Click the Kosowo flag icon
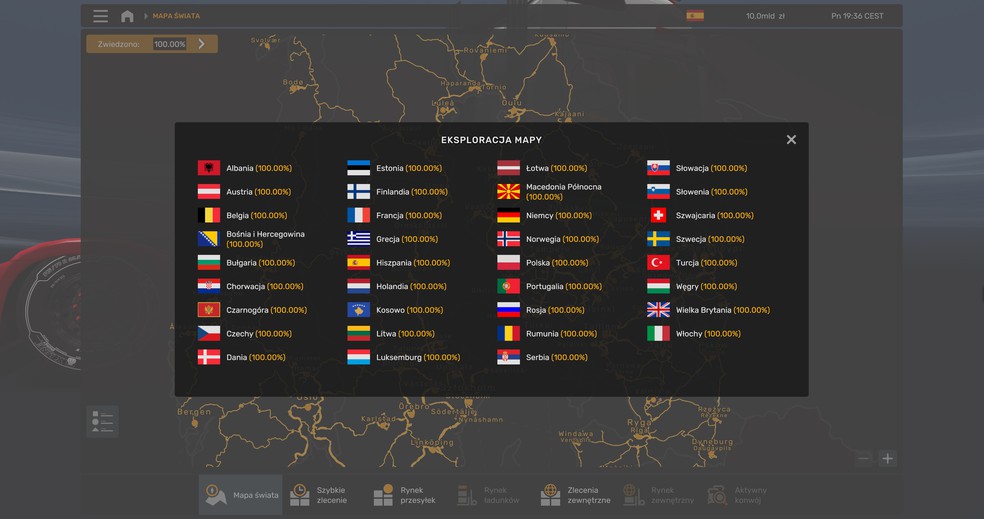Screen dimensions: 984x519 tap(359, 310)
